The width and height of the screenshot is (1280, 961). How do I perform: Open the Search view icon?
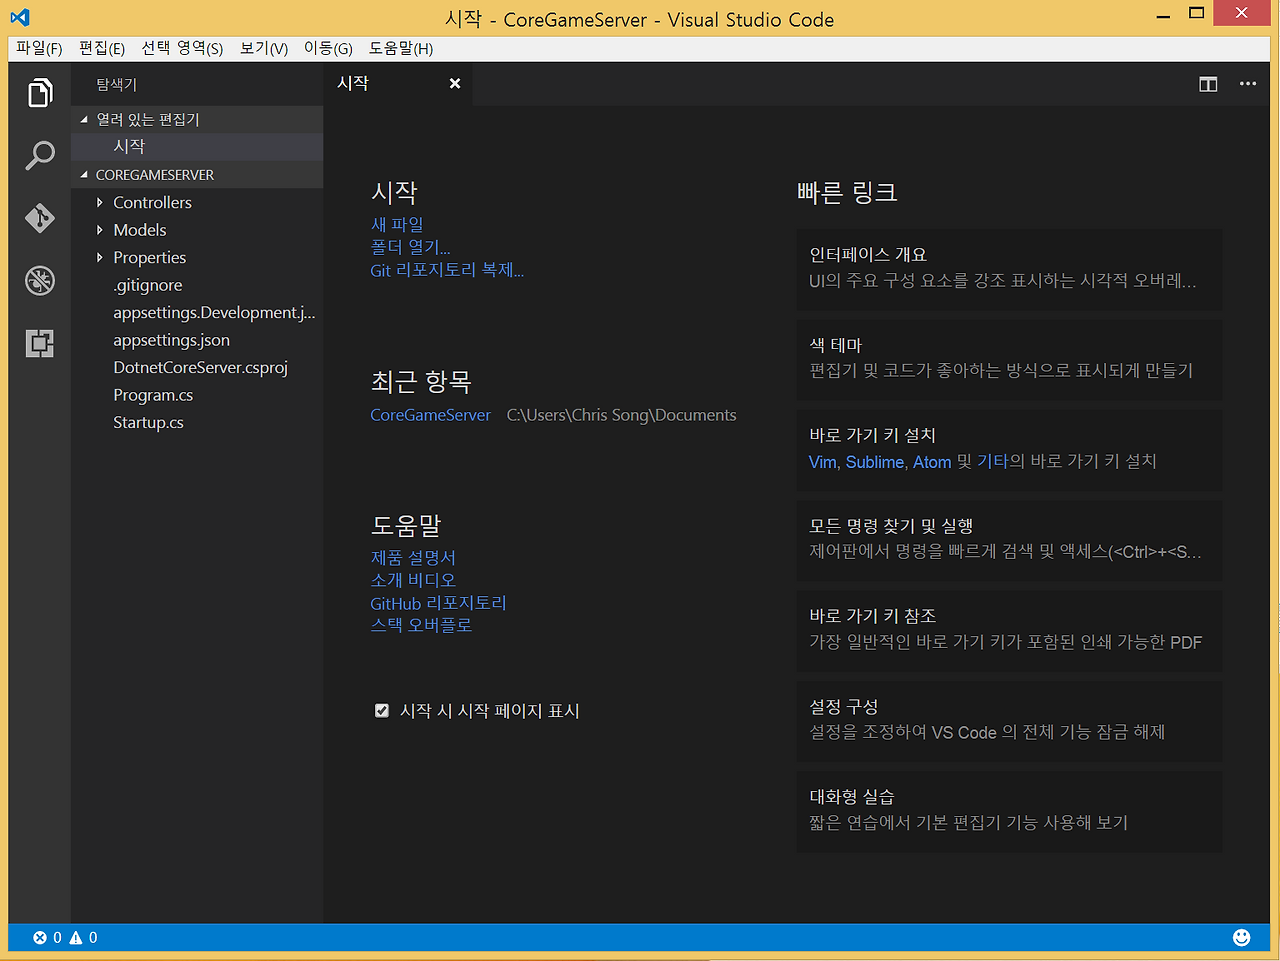tap(40, 155)
